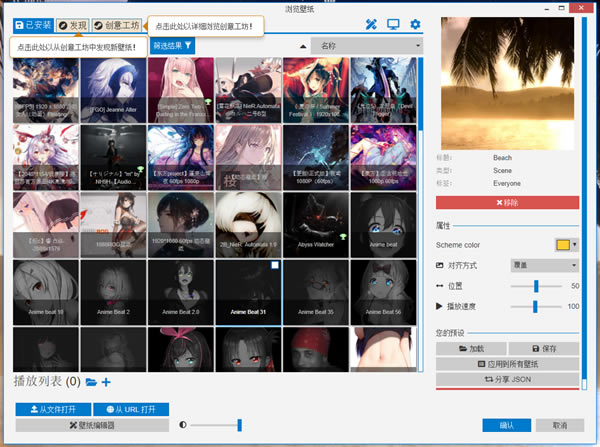The width and height of the screenshot is (600, 447).
Task: Click 分享 JSON button
Action: click(507, 379)
